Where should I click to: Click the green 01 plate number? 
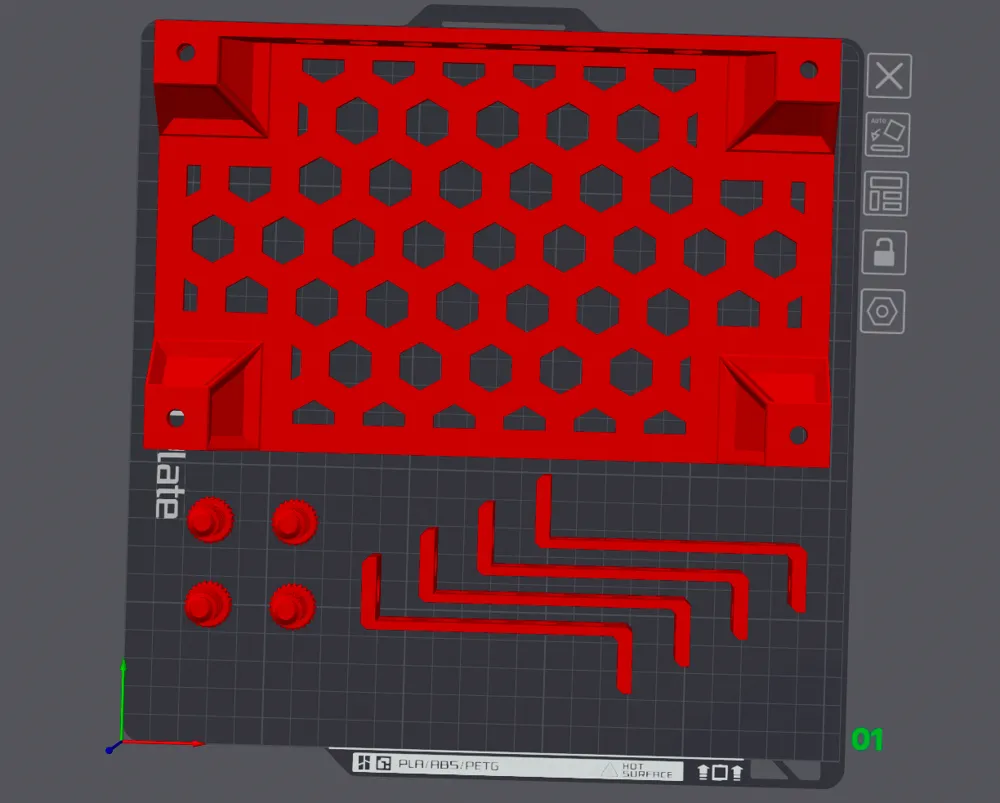pos(867,739)
